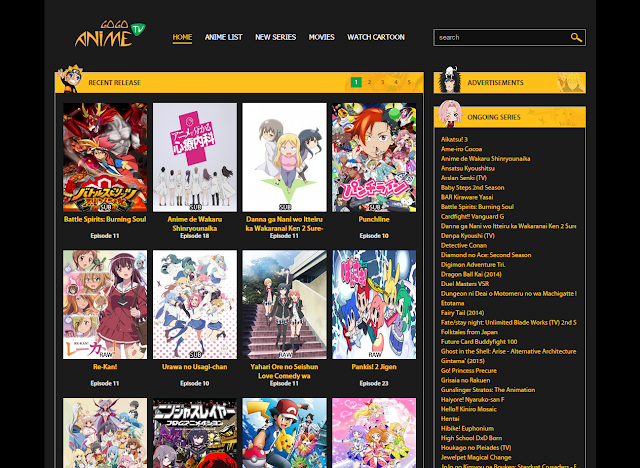
Task: Click the Re-Kan! title link
Action: pos(105,367)
